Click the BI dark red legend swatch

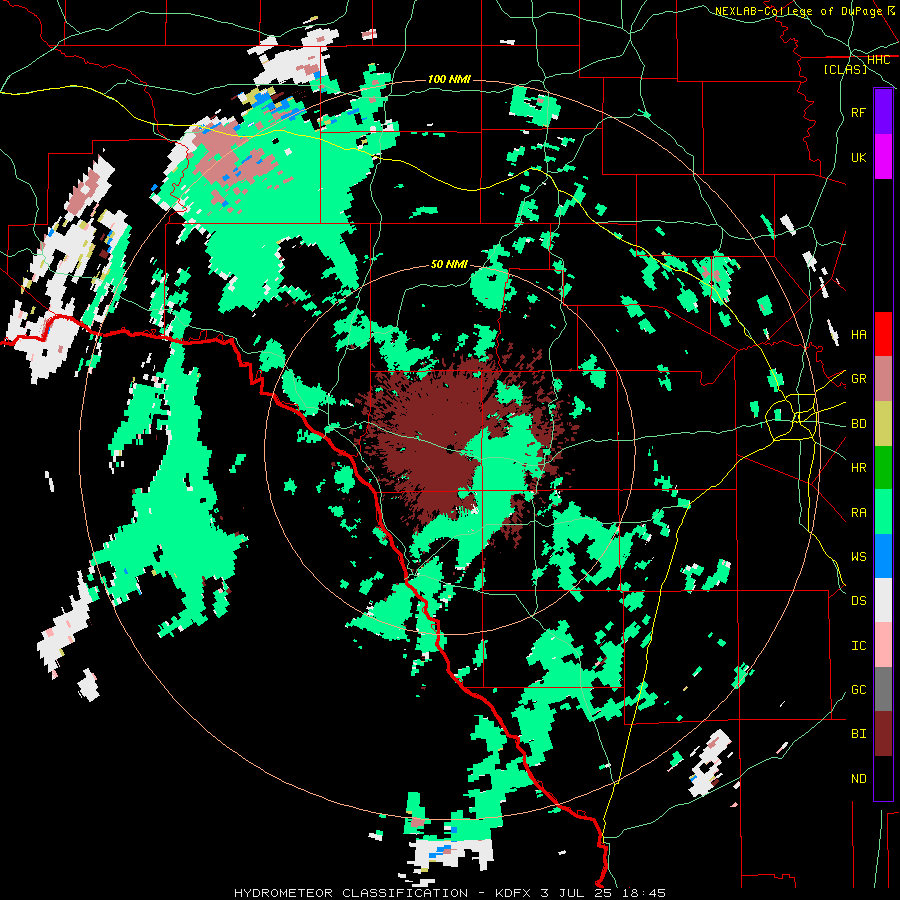point(883,734)
